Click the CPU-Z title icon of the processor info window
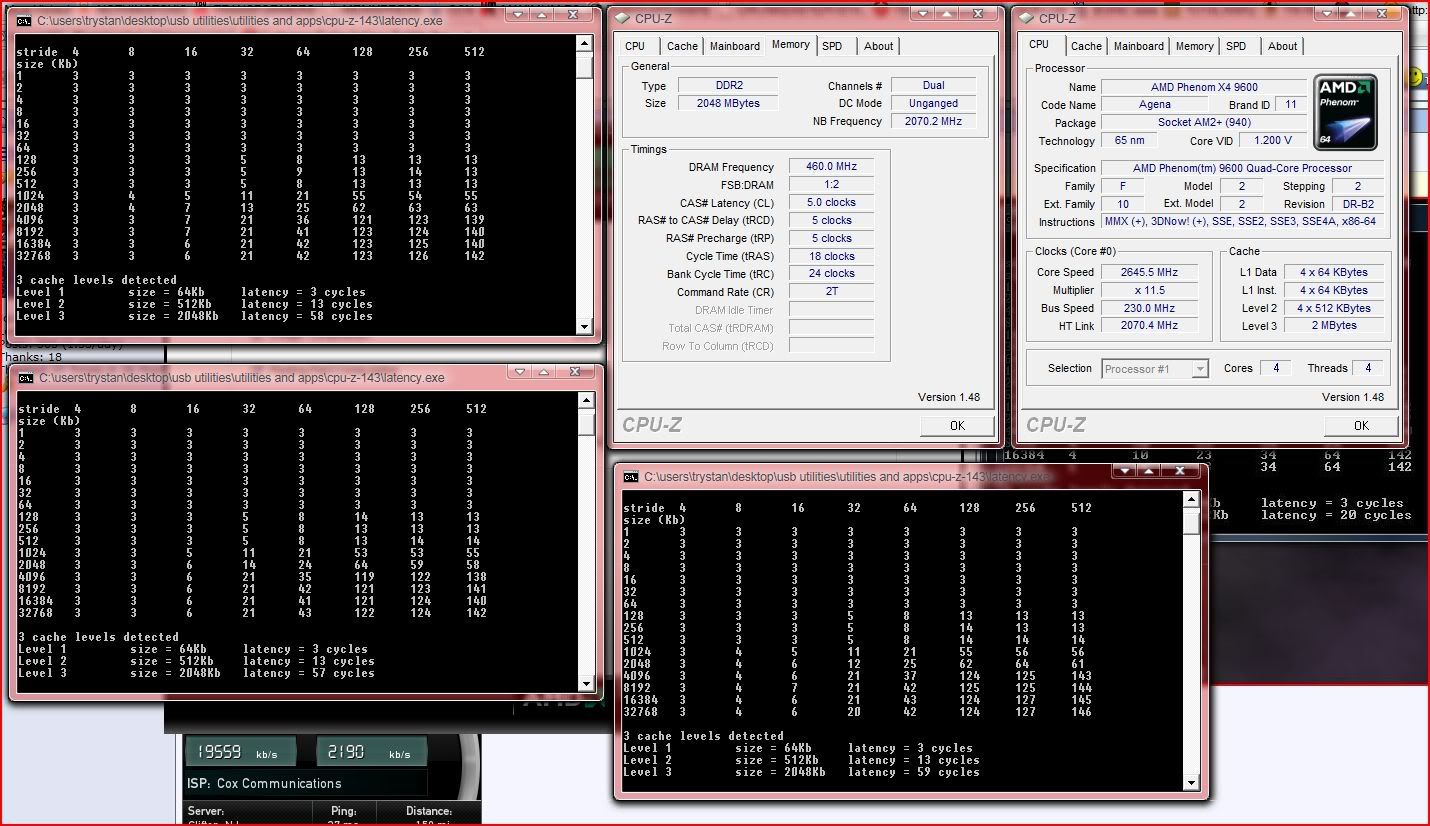1430x826 pixels. tap(1025, 18)
